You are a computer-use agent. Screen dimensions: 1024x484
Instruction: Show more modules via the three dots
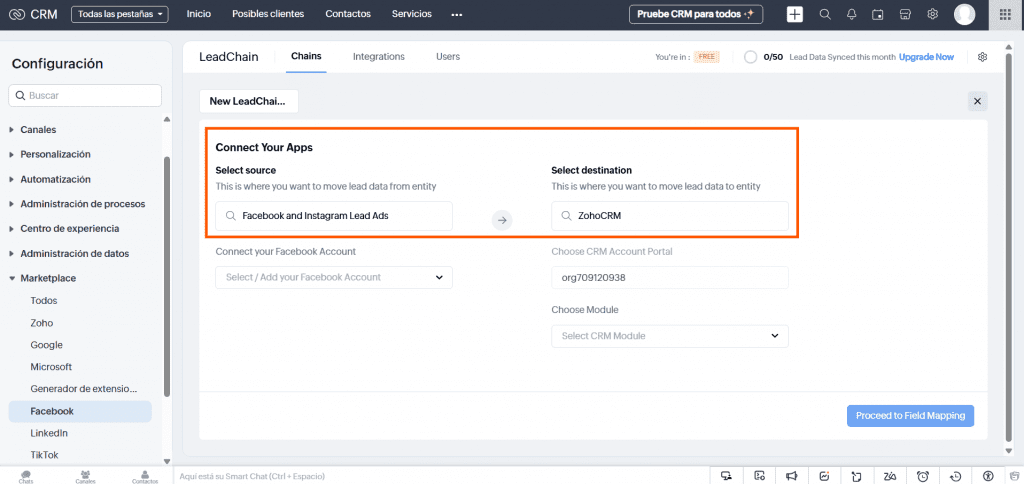click(456, 14)
